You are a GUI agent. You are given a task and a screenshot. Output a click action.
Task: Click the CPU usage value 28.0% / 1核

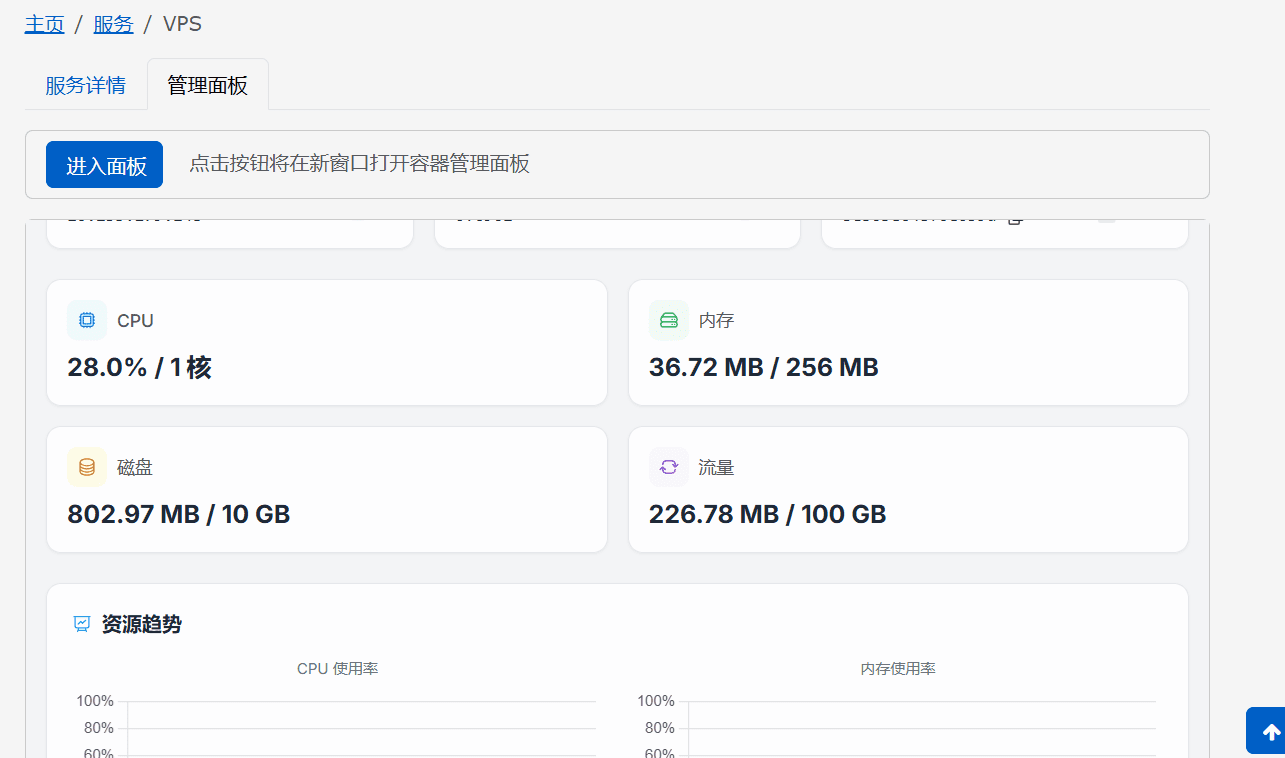(x=139, y=368)
